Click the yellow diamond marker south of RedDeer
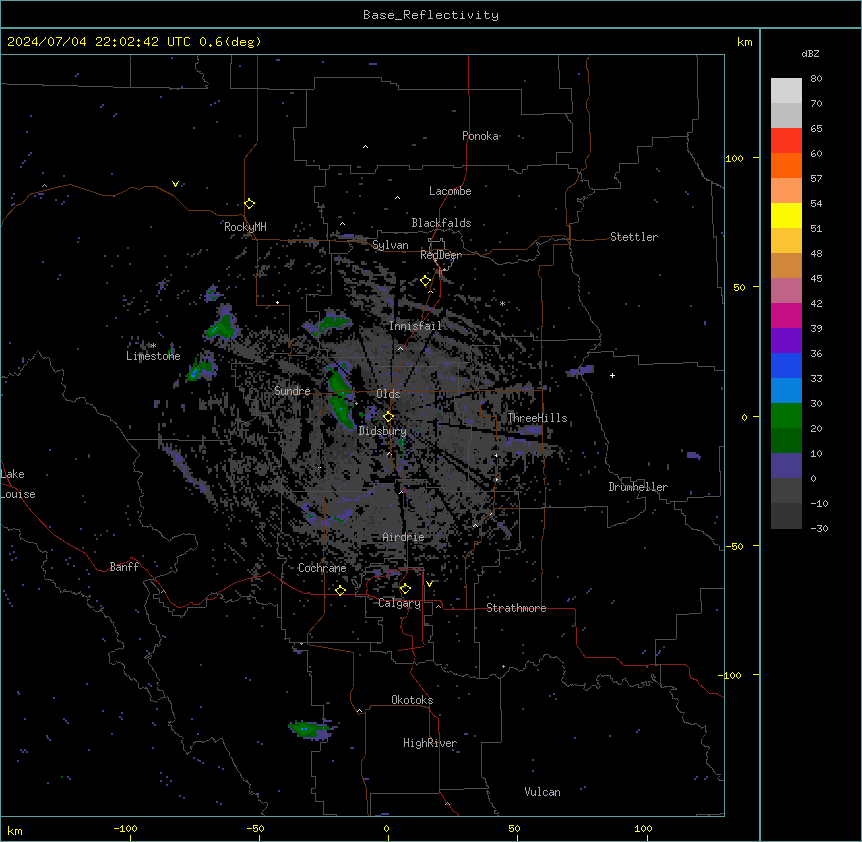Screen dimensions: 862x842 426,281
